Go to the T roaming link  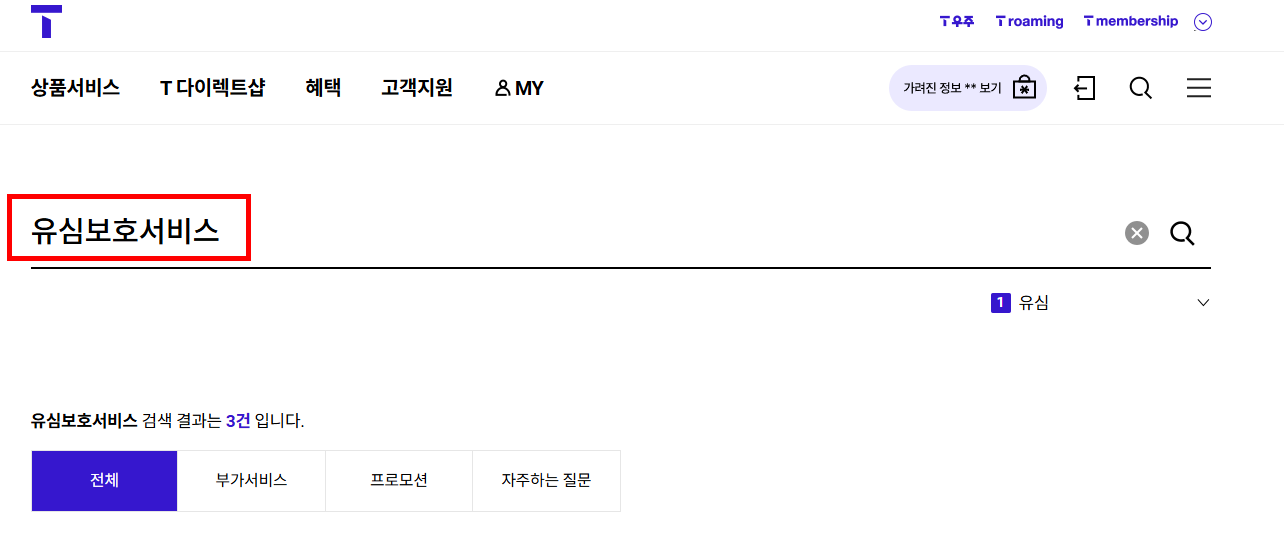(1029, 21)
